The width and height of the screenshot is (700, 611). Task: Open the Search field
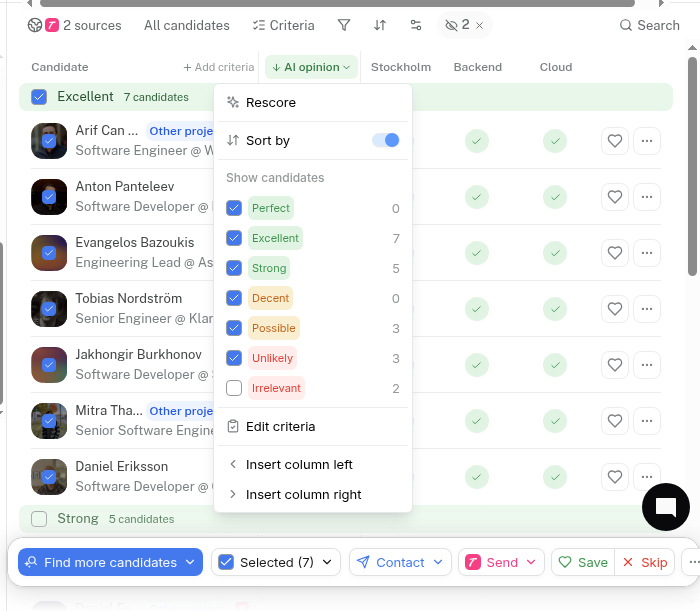tap(650, 25)
